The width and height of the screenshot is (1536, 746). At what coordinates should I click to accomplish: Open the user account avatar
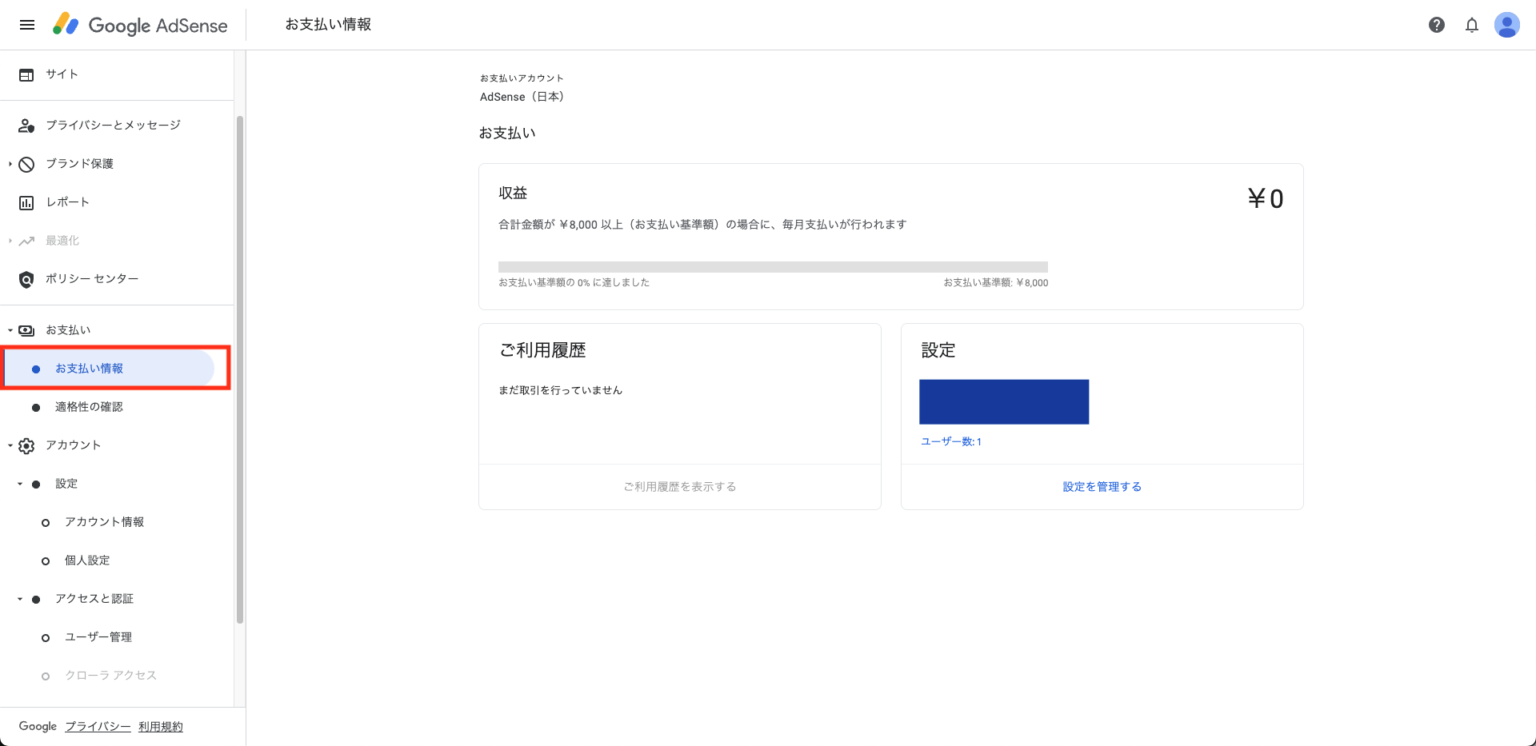tap(1506, 25)
